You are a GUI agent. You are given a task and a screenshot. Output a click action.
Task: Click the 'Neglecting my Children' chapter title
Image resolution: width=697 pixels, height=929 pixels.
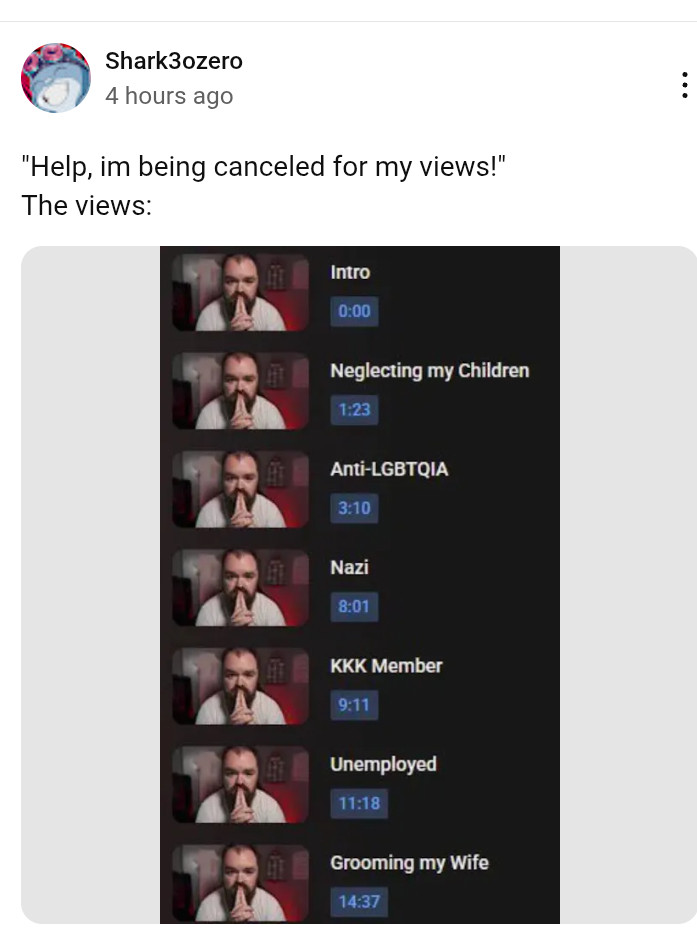430,371
